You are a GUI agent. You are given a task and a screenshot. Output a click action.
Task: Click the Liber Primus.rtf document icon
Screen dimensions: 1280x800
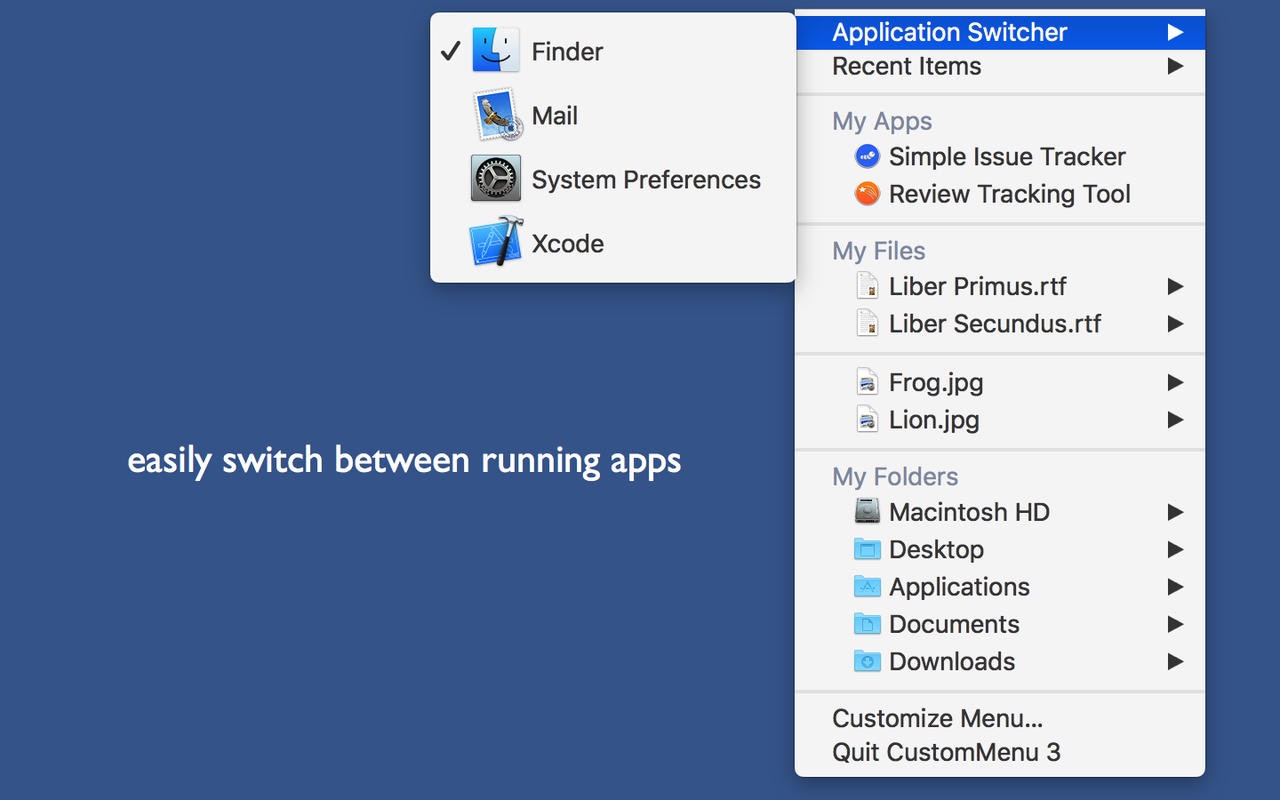pyautogui.click(x=867, y=285)
